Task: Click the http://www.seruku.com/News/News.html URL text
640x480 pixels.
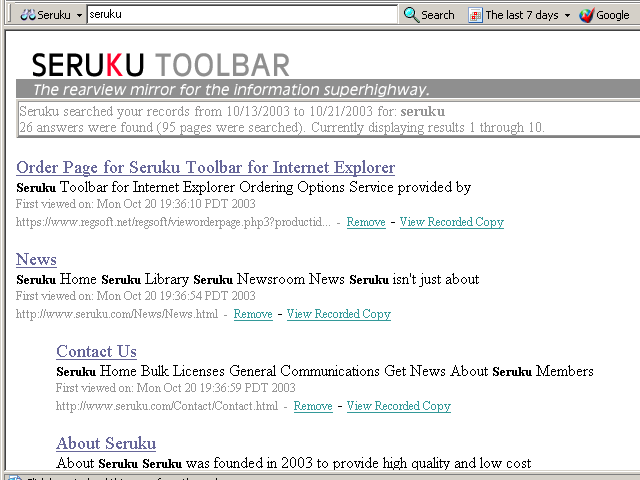Action: click(x=117, y=314)
